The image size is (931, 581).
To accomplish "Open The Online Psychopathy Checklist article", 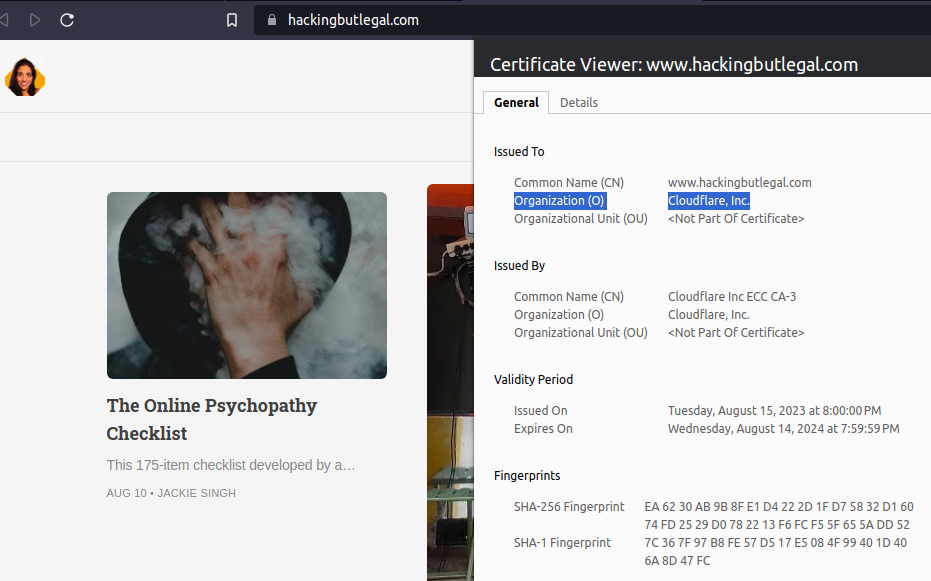I will click(211, 419).
